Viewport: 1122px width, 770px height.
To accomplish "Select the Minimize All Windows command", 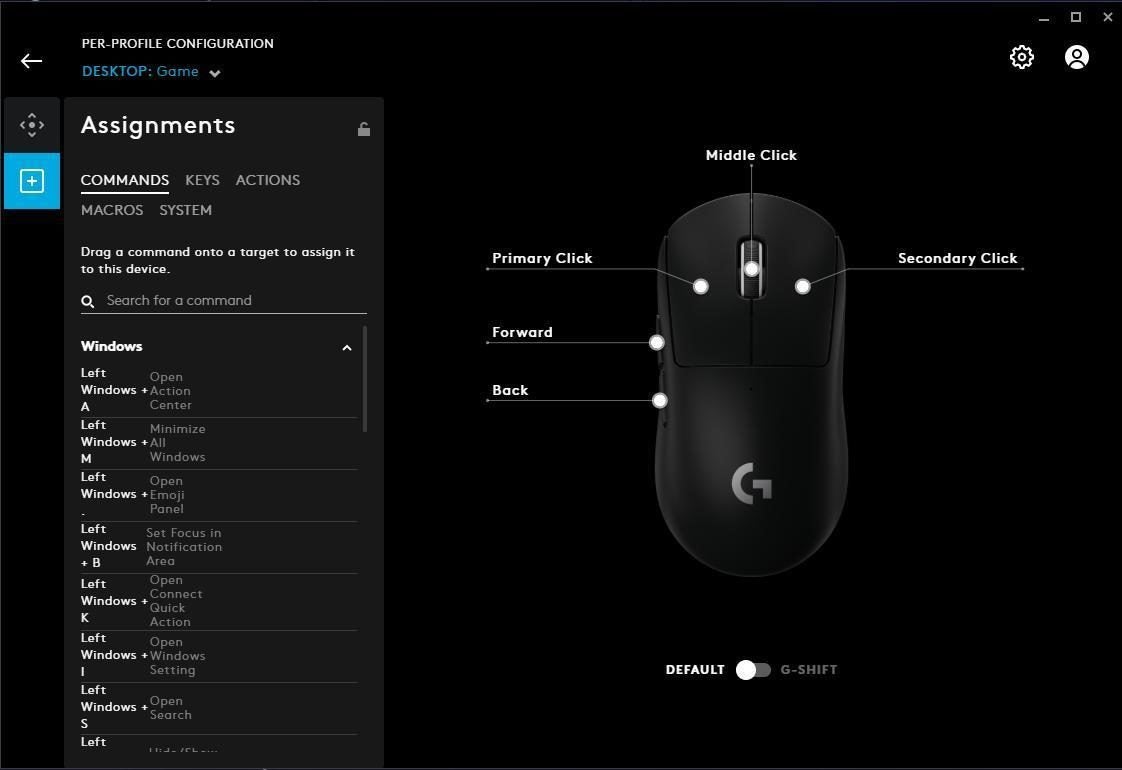I will (218, 443).
